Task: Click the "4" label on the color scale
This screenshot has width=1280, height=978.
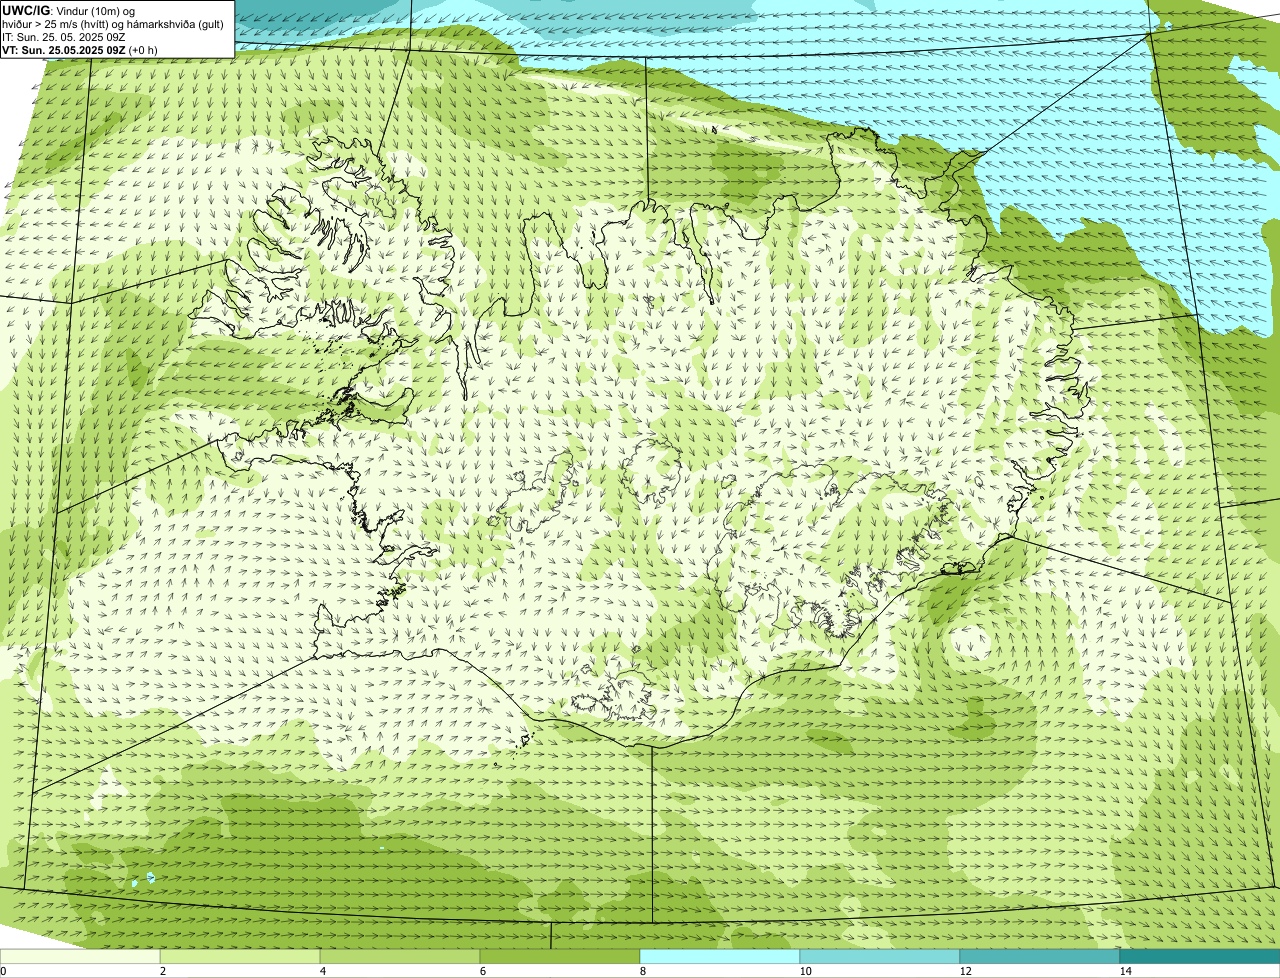Action: tap(322, 971)
